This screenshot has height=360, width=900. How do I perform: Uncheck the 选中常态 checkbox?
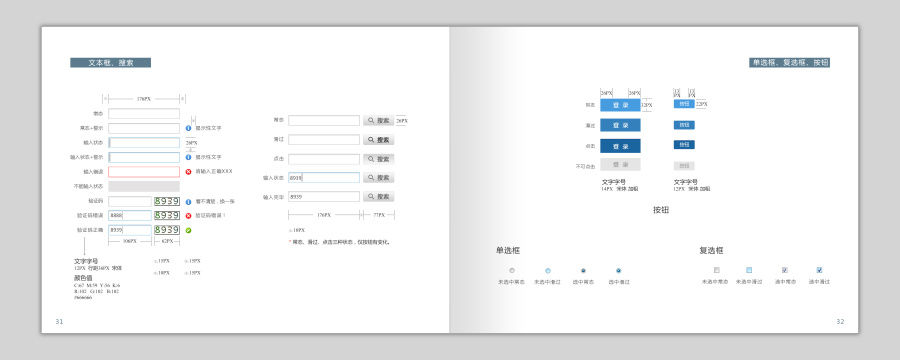point(785,270)
